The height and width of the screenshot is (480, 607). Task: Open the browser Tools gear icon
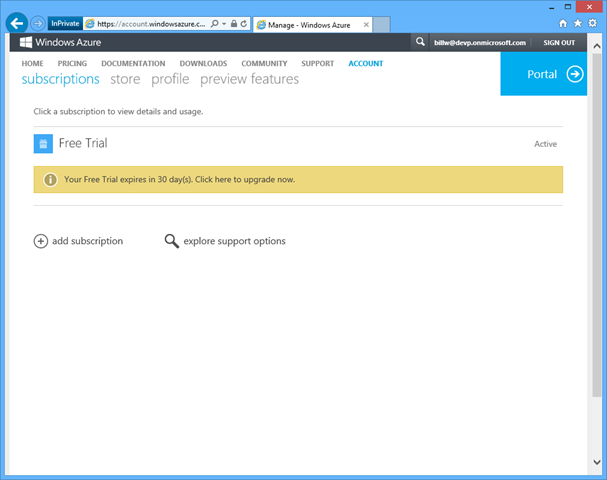593,22
